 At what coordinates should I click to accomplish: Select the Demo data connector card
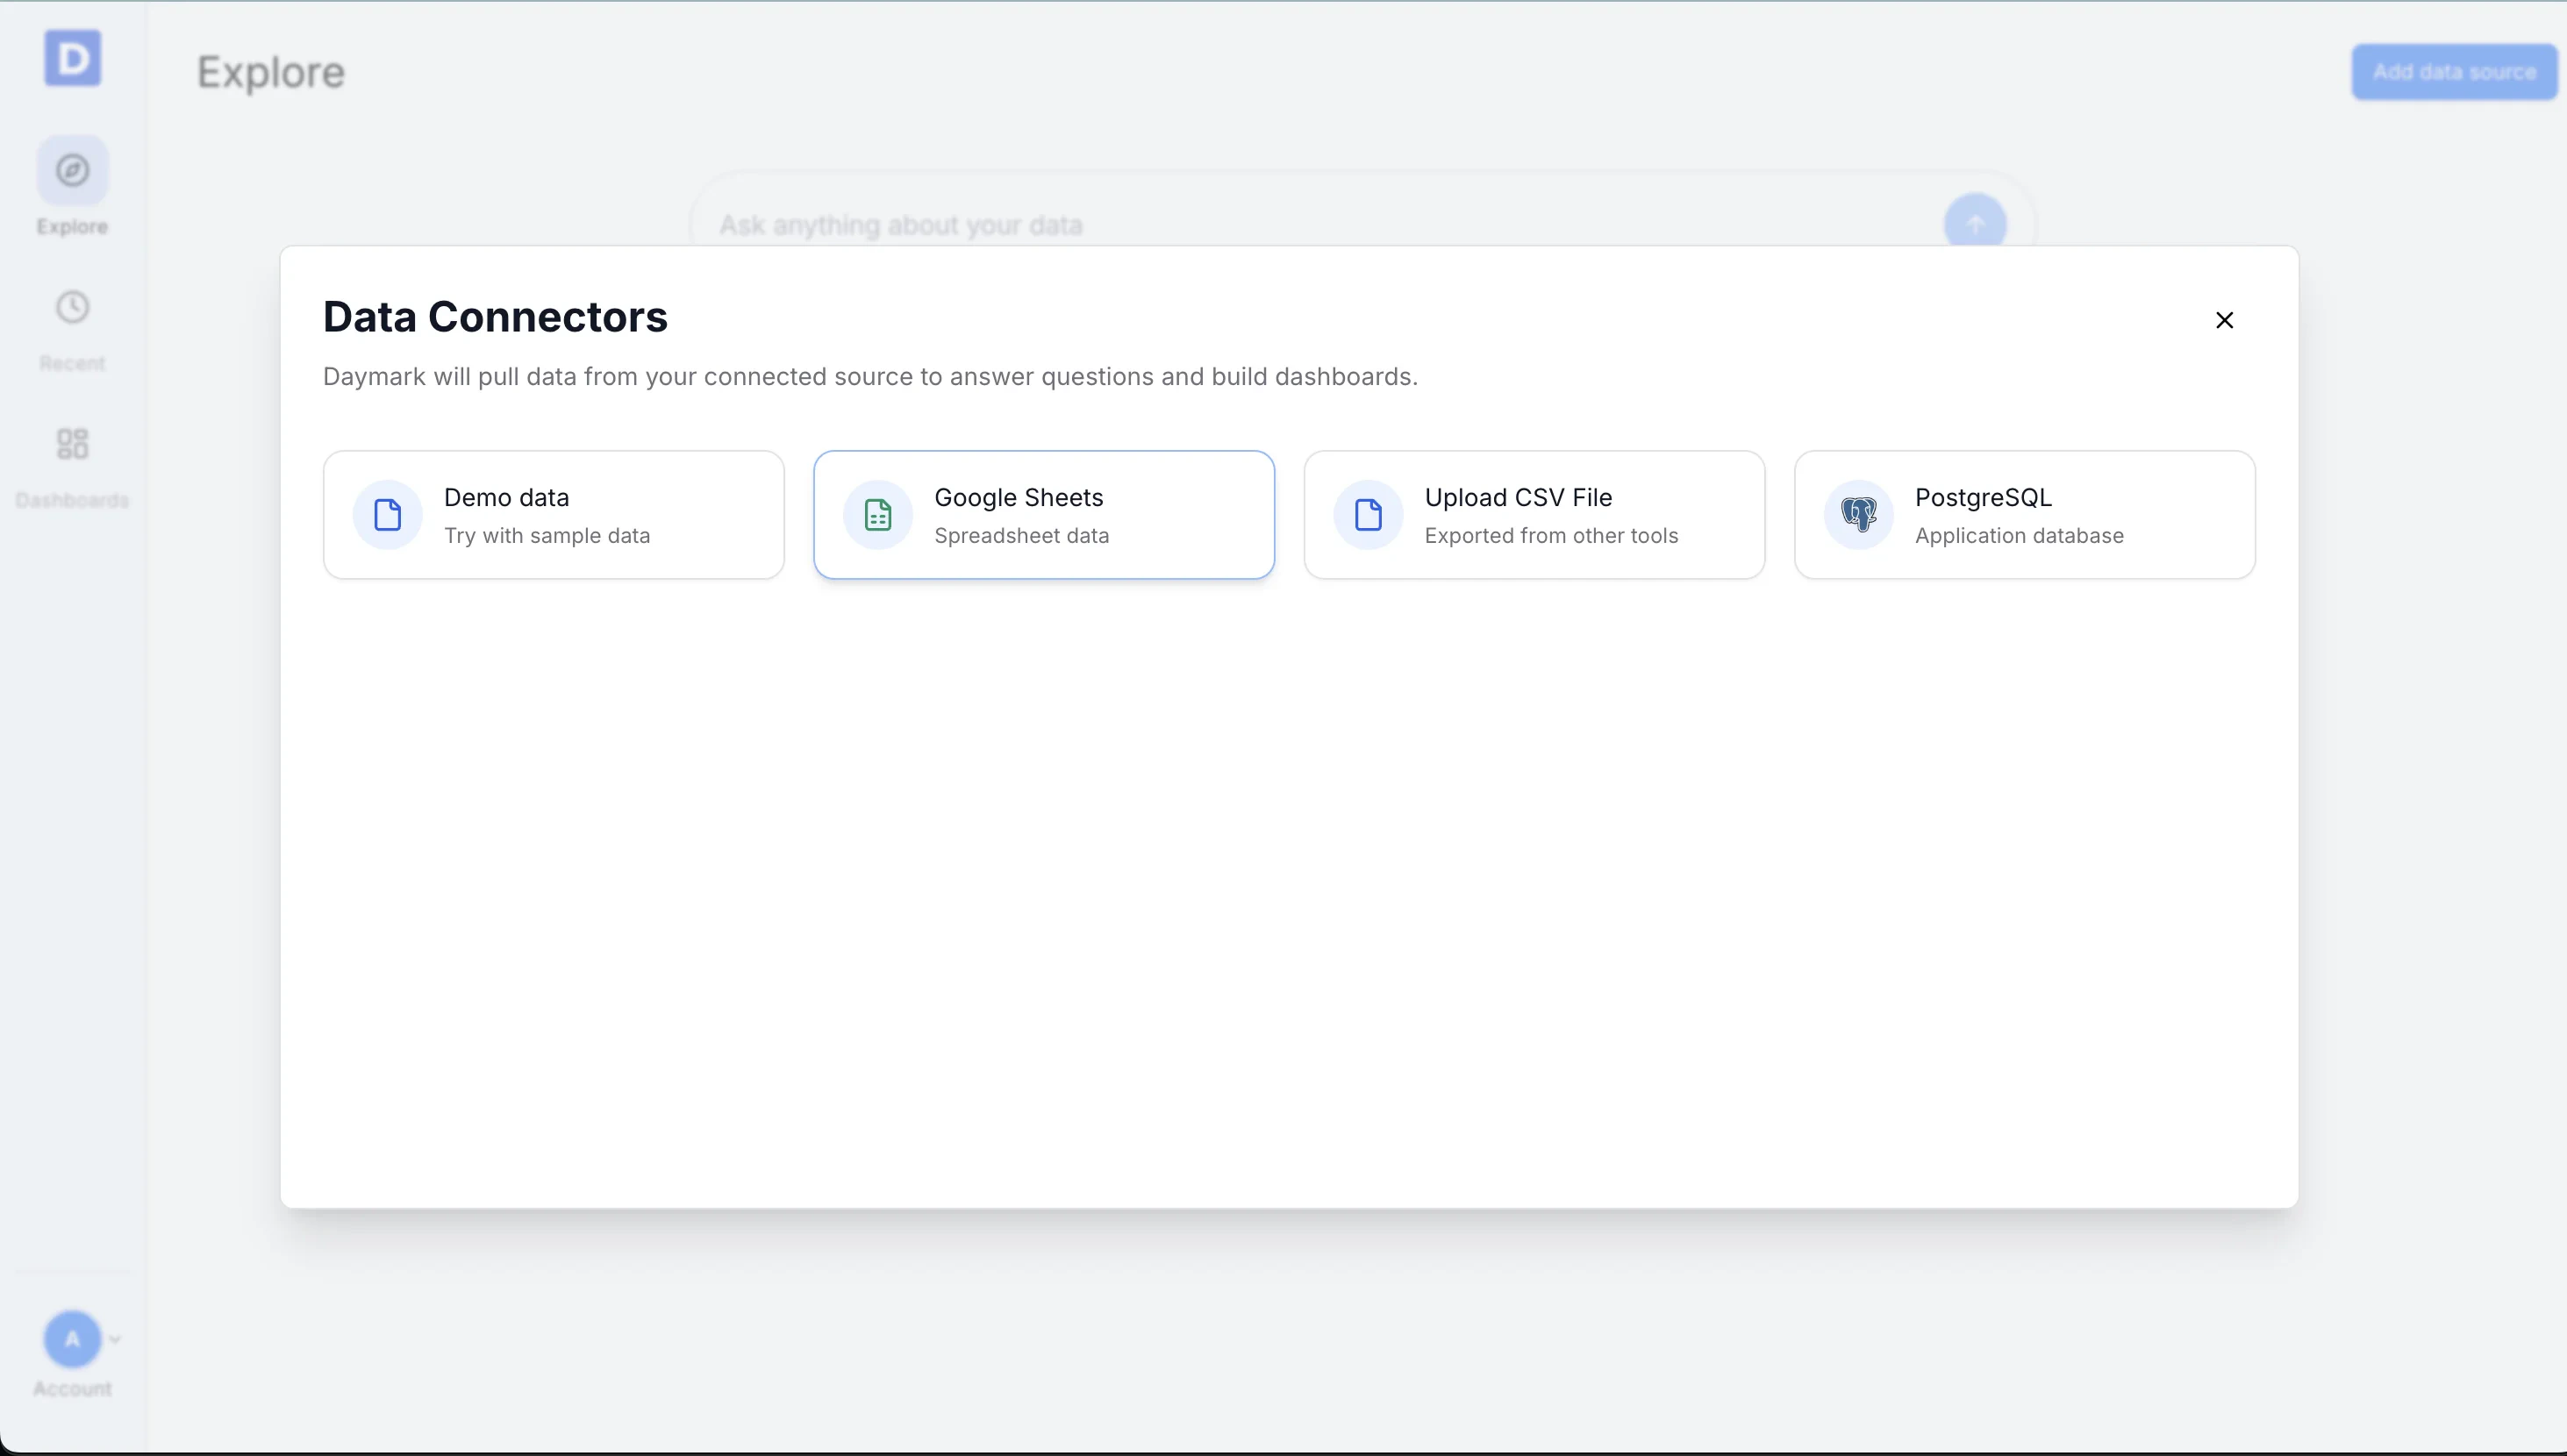pos(553,514)
